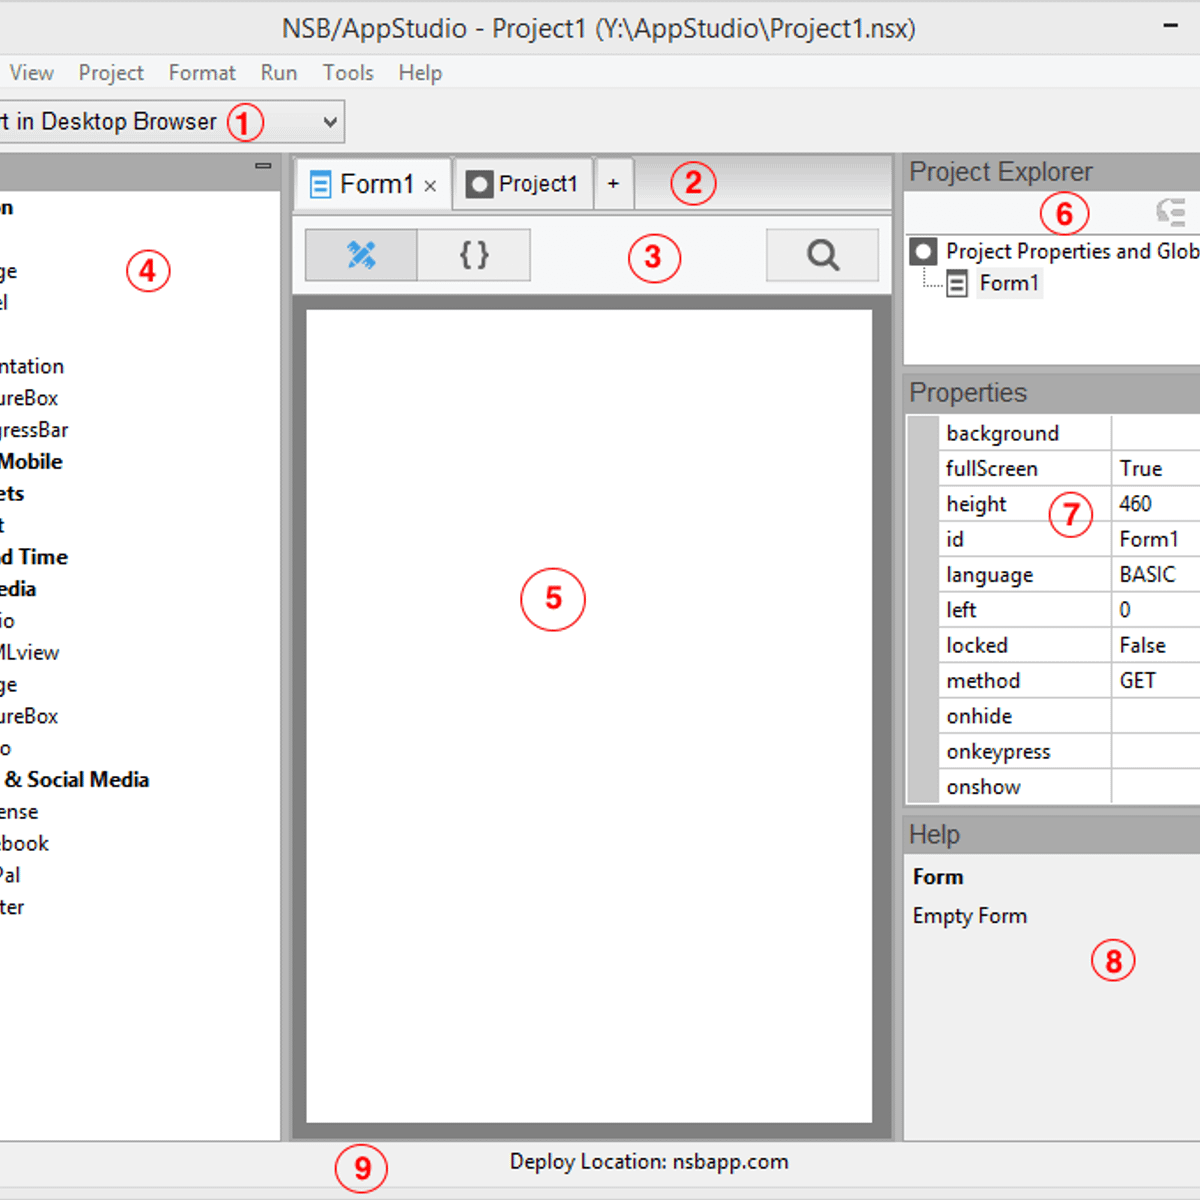Collapse the toolbox panel with the minimize icon
Viewport: 1200px width, 1200px height.
pyautogui.click(x=263, y=164)
